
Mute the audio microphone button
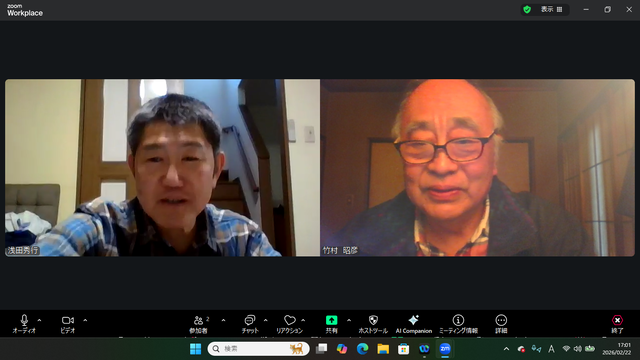[24, 324]
